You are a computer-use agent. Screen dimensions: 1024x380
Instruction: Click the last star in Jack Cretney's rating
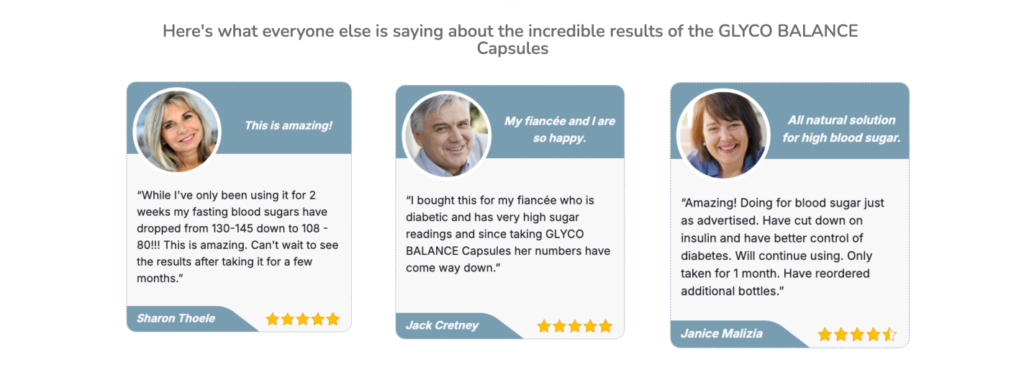[x=605, y=326]
